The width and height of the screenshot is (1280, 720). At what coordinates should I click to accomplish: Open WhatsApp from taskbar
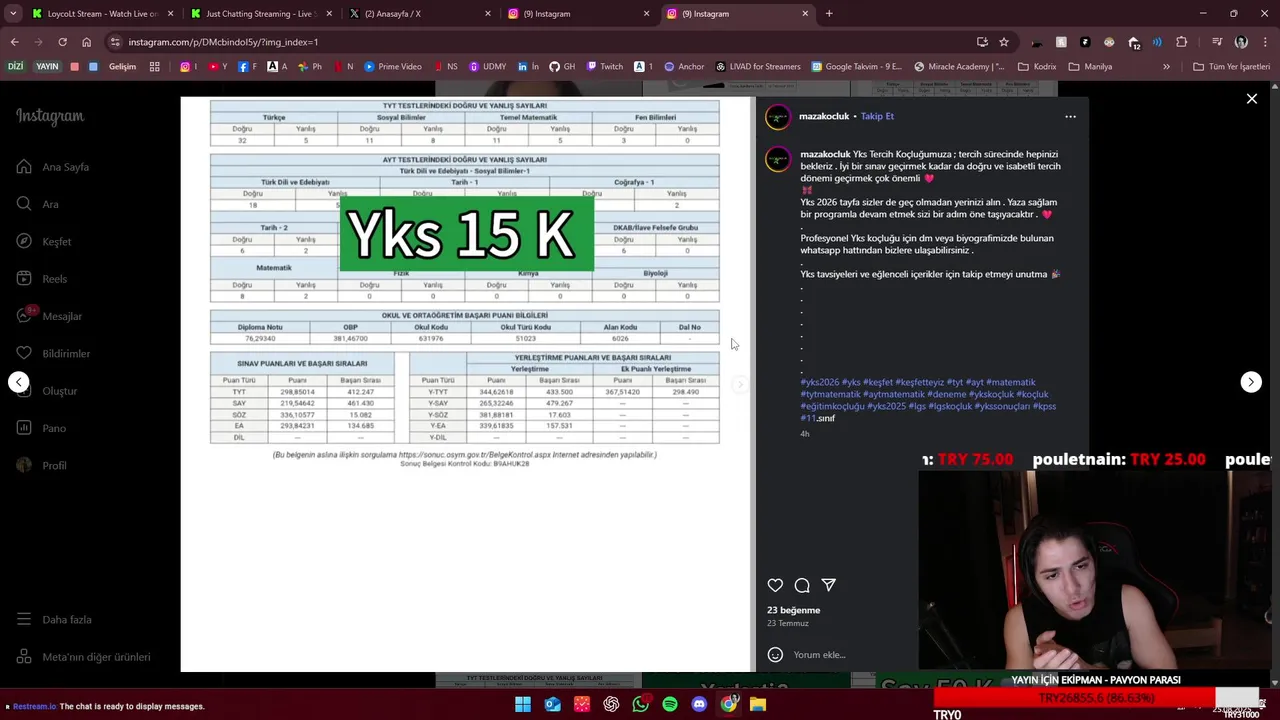(x=640, y=704)
